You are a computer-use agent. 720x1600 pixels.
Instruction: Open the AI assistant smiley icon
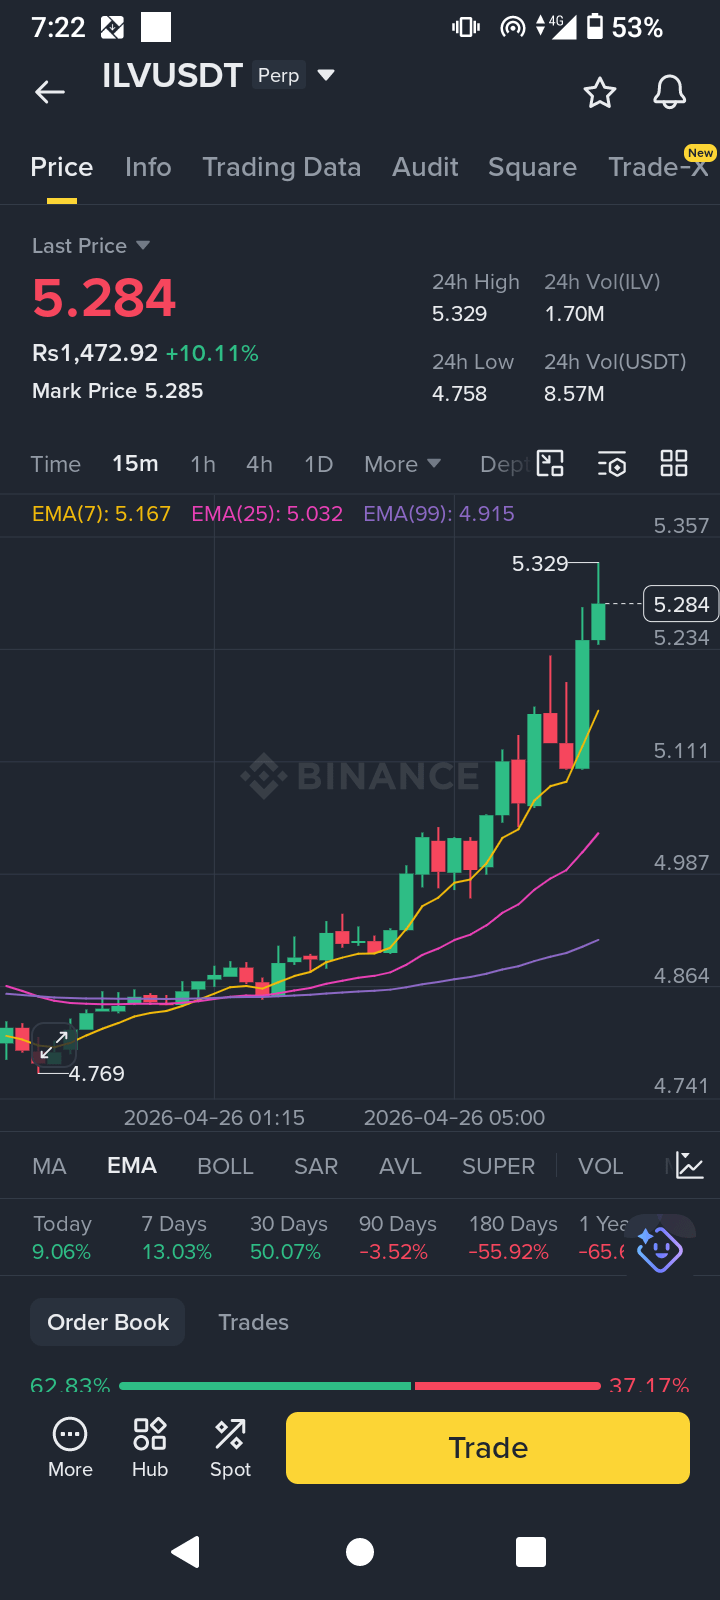(659, 1249)
